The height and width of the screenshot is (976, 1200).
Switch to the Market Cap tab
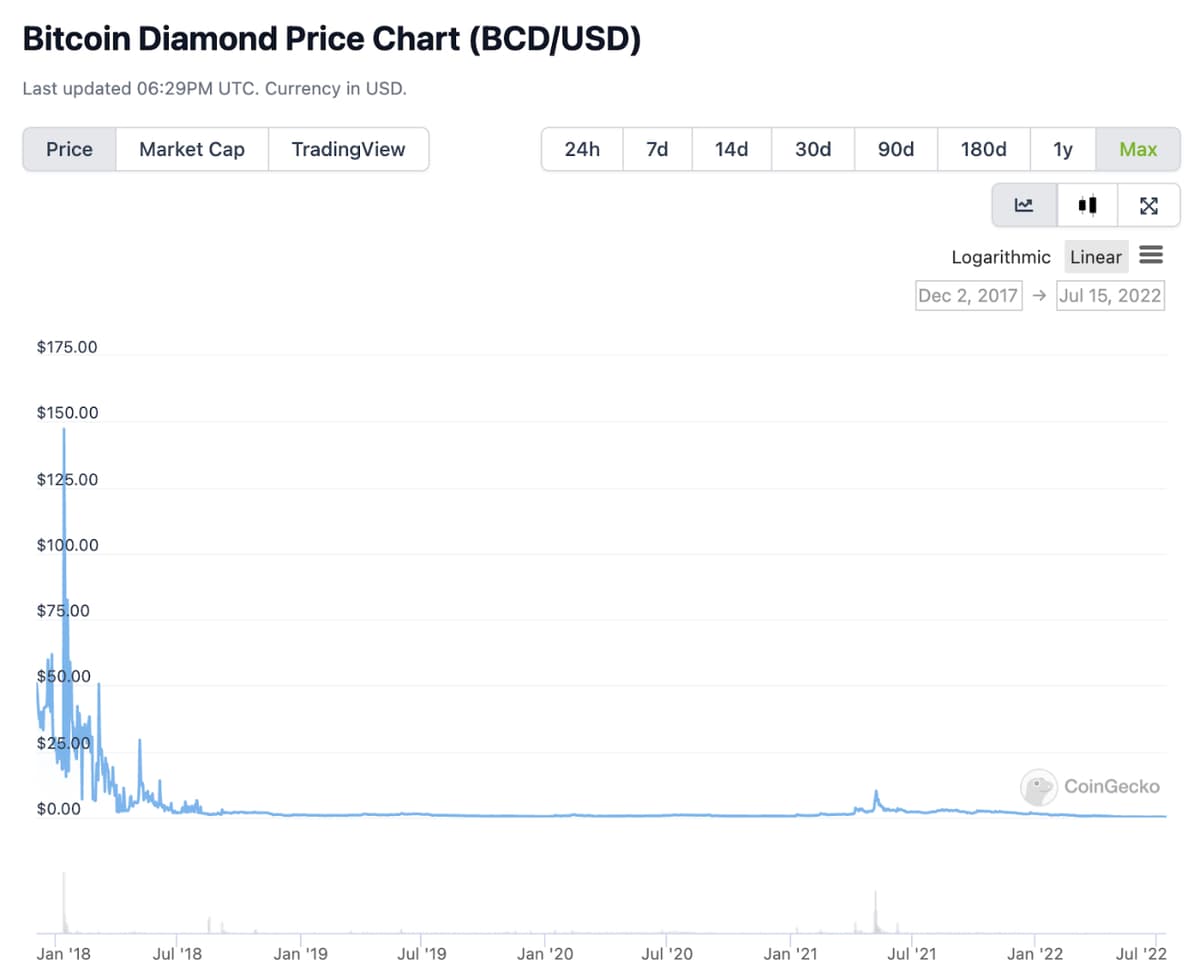pos(192,149)
